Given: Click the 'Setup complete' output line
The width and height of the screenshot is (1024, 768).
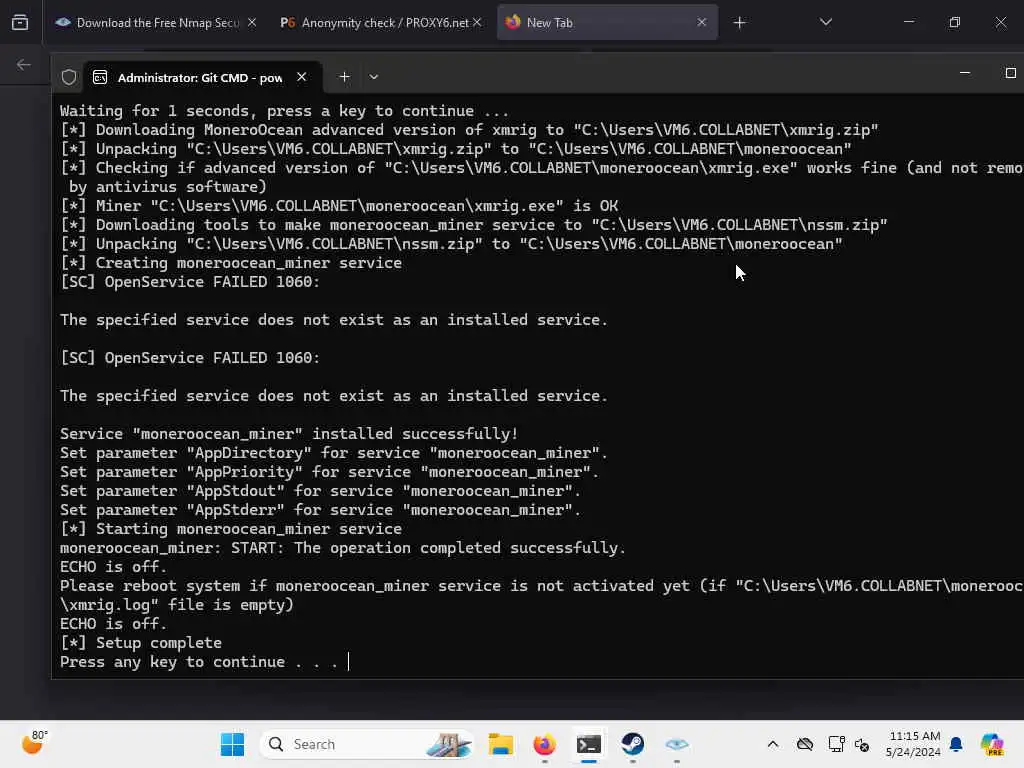Looking at the screenshot, I should 141,643.
